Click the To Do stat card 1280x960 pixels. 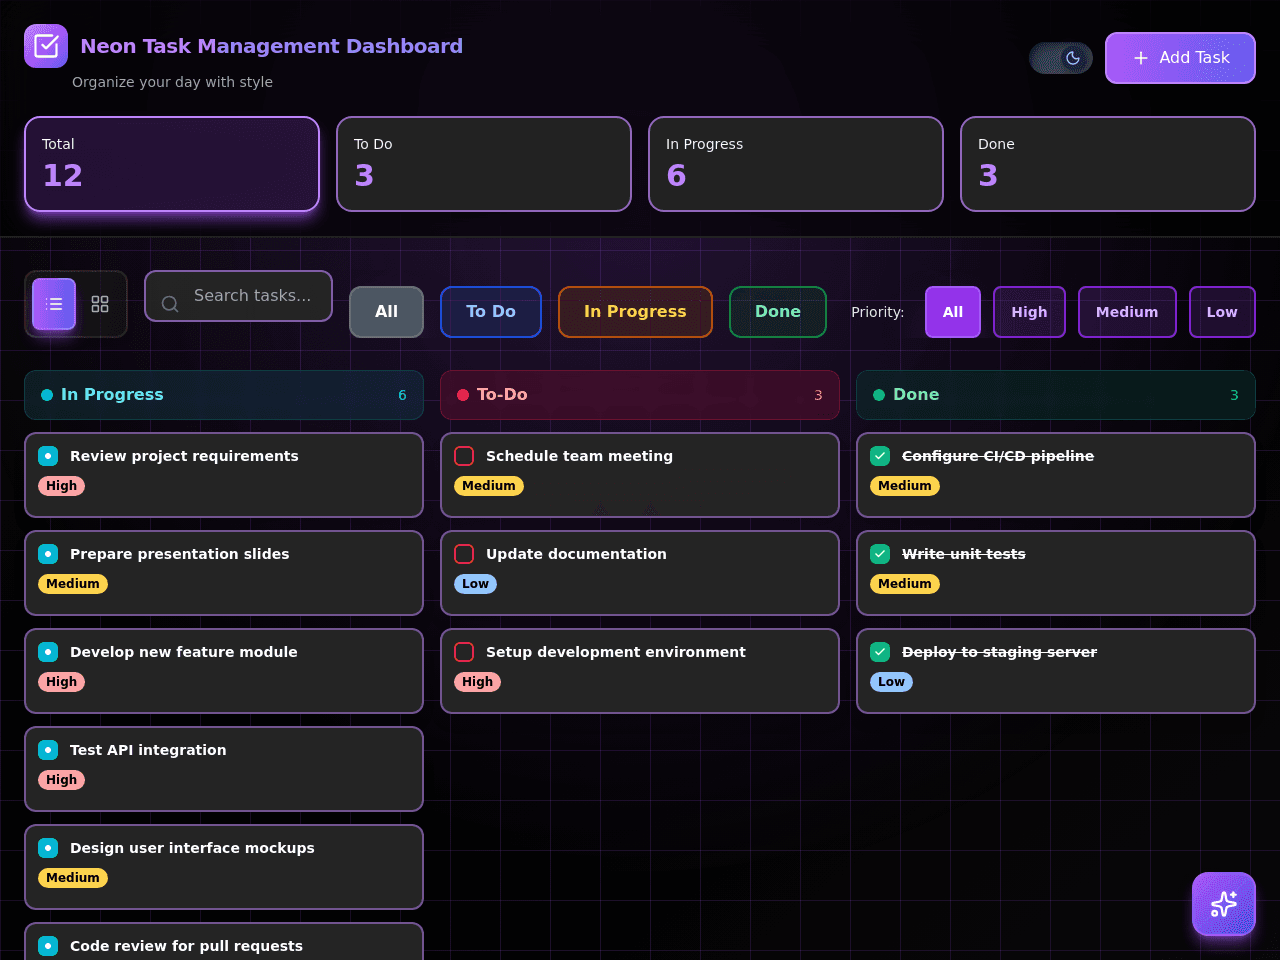tap(484, 164)
